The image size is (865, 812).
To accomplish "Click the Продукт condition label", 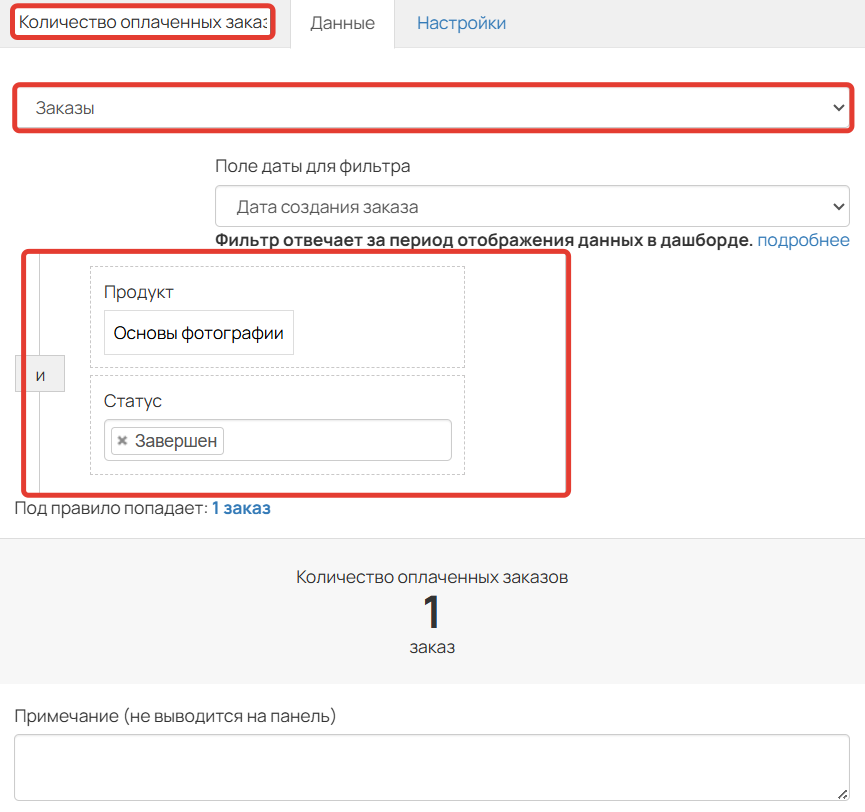I will (x=138, y=292).
